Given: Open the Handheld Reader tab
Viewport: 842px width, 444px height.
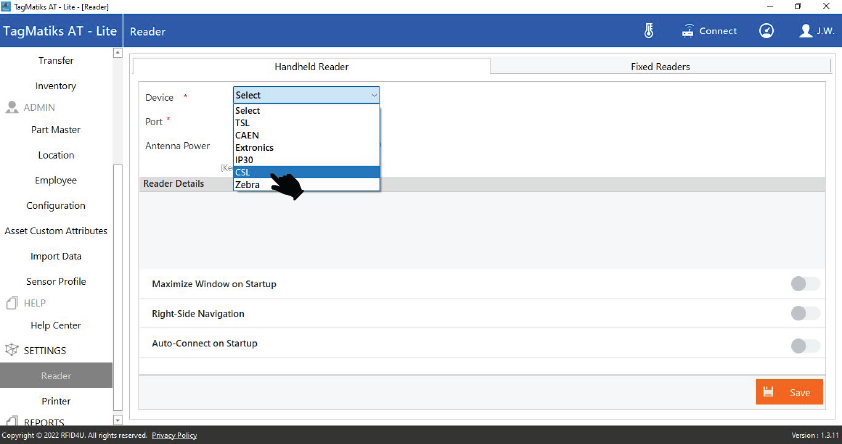Looking at the screenshot, I should coord(311,67).
